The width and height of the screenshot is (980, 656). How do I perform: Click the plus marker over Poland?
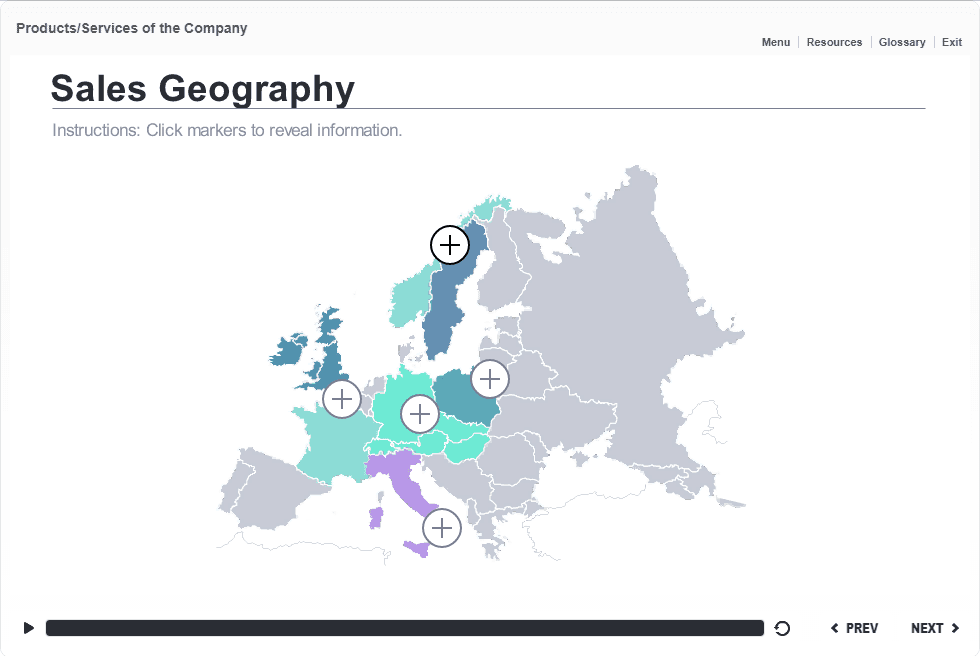coord(489,378)
